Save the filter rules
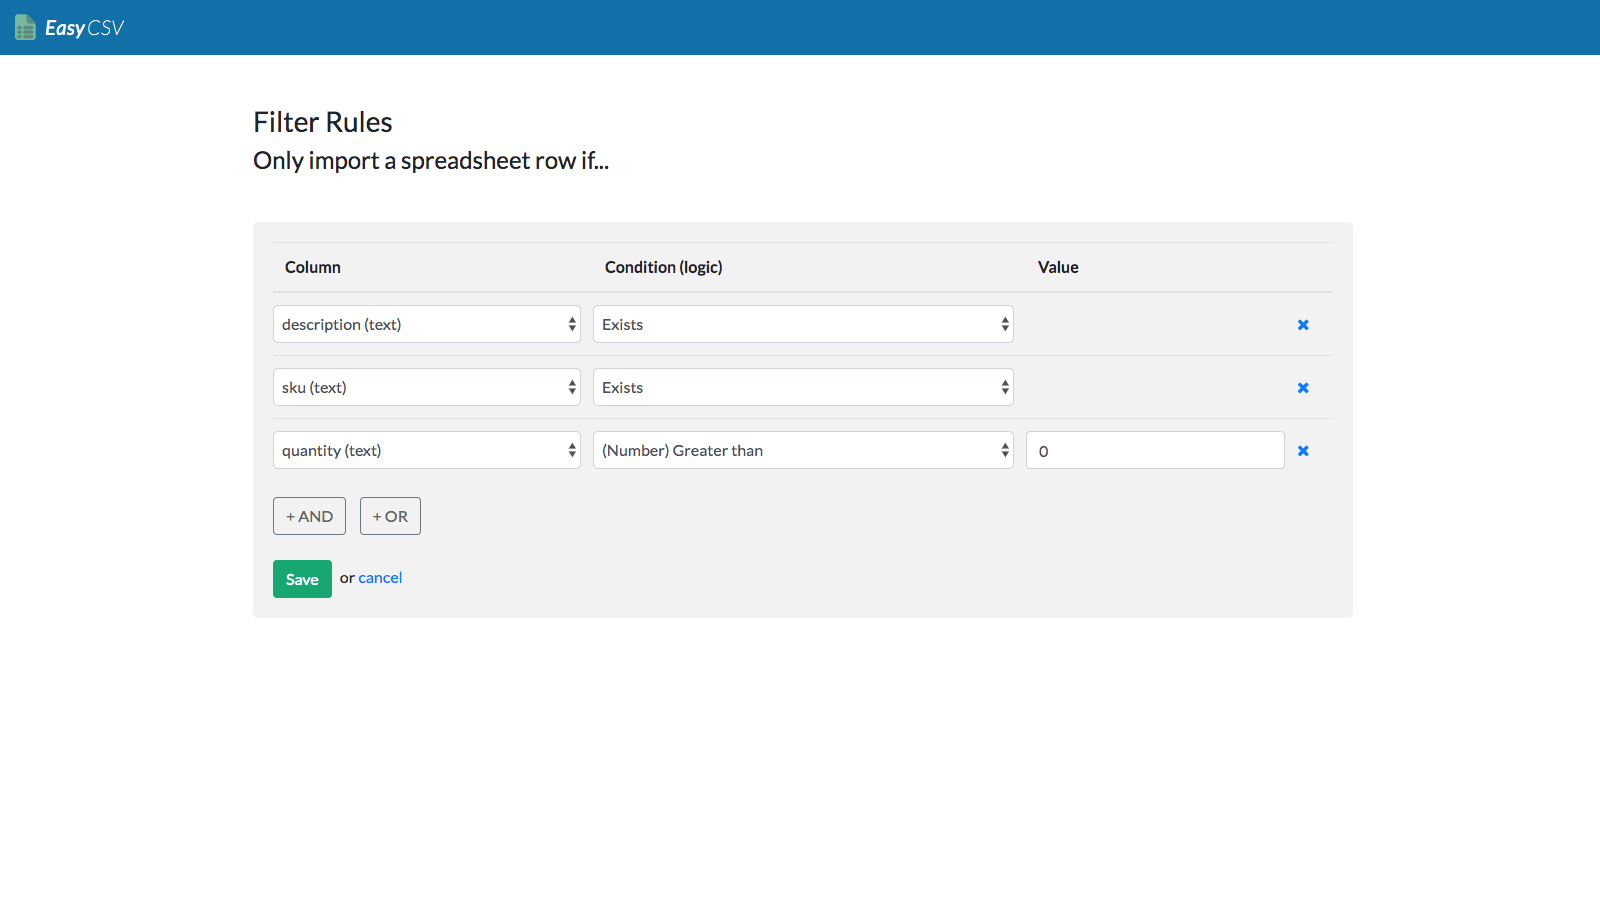Viewport: 1600px width, 900px height. pos(302,579)
